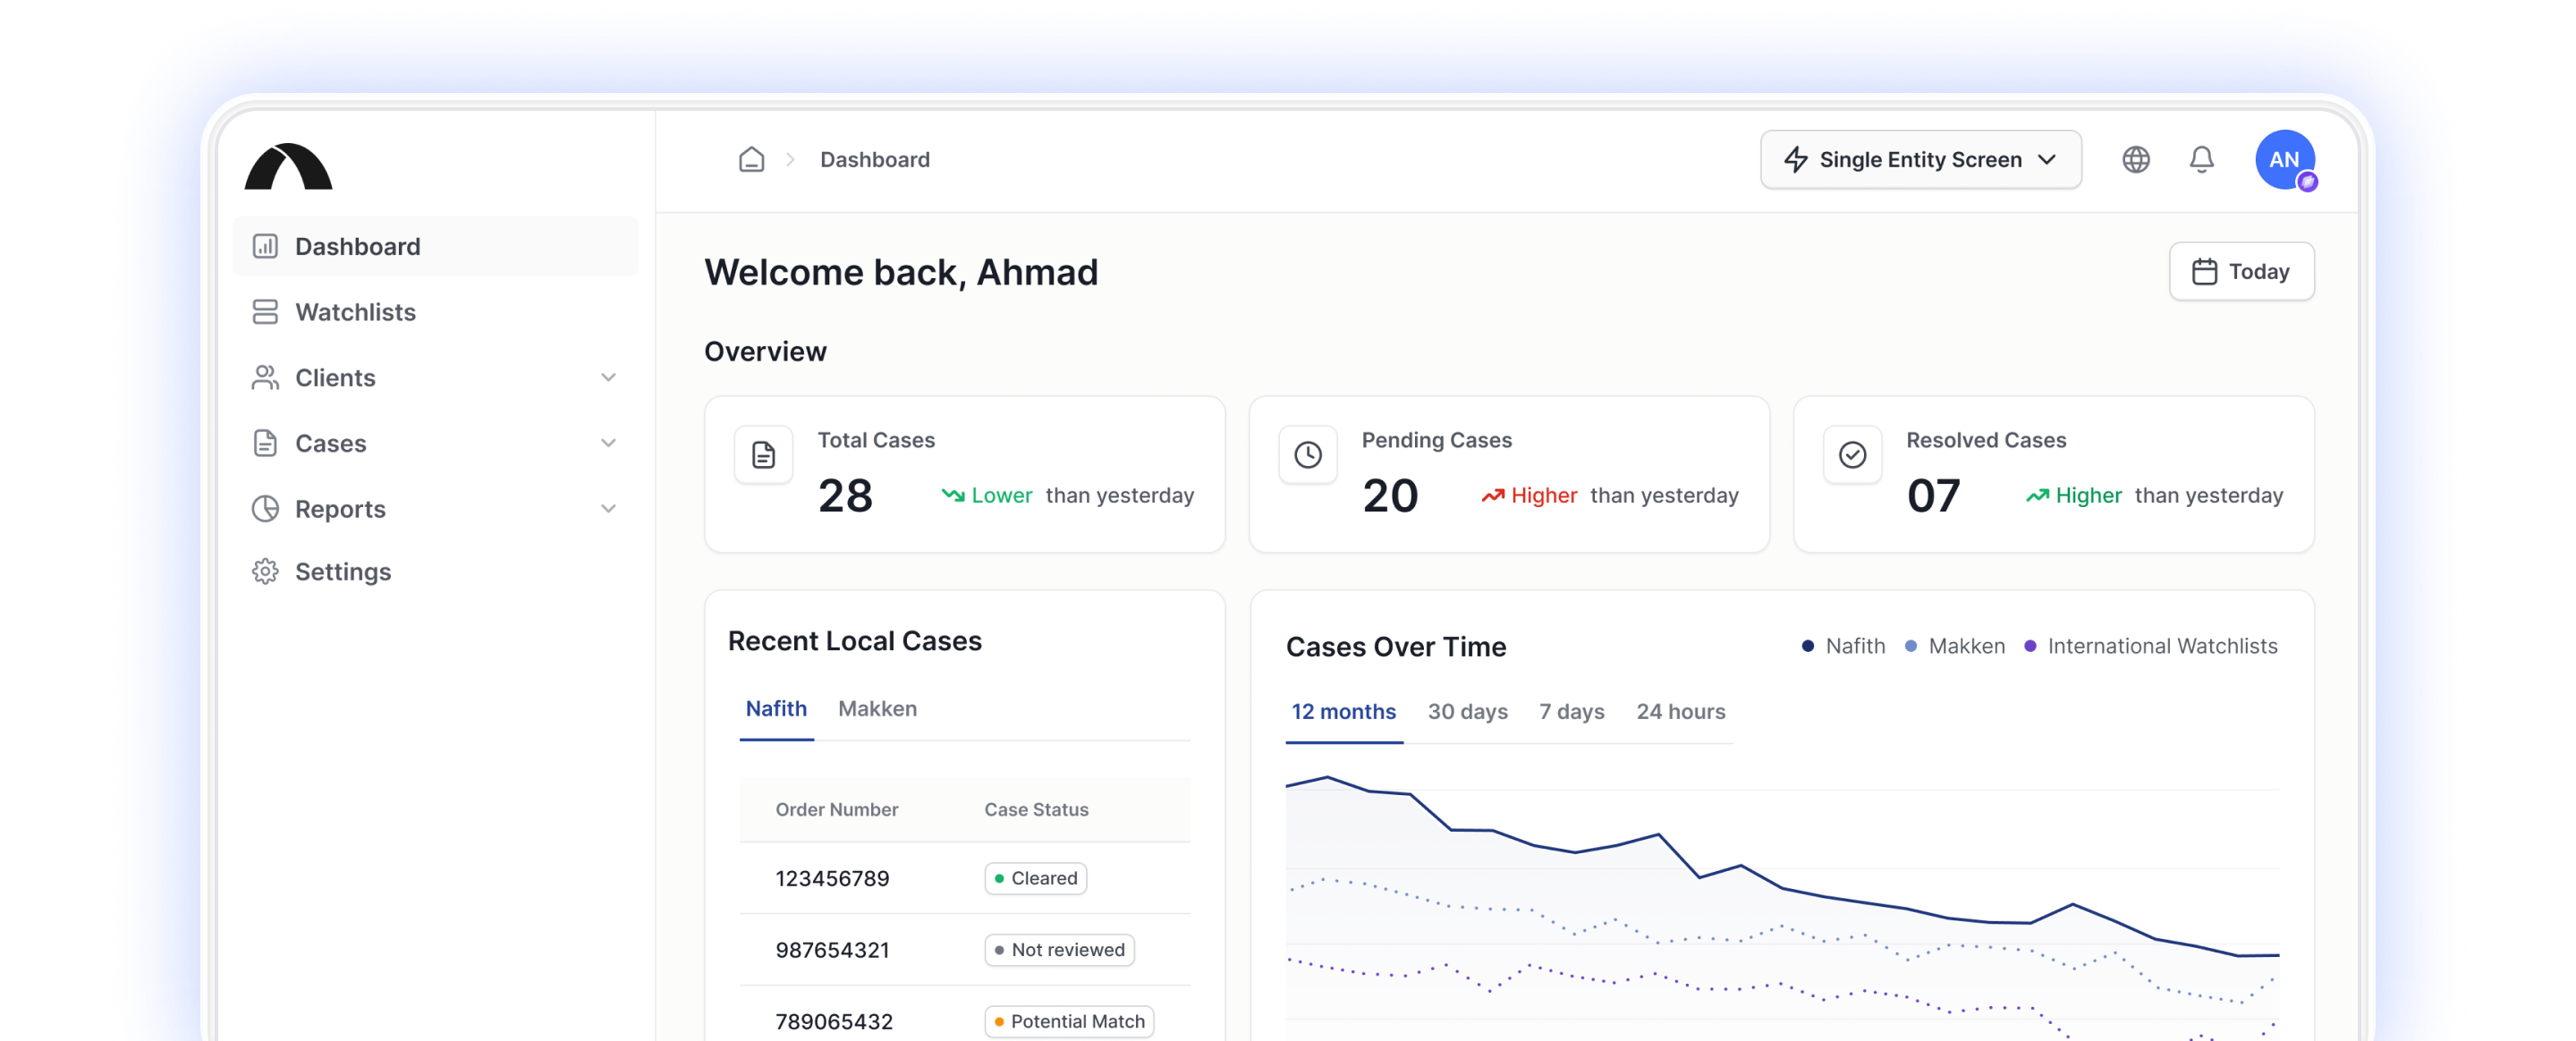The height and width of the screenshot is (1041, 2576).
Task: Click the Cases Over Time heading
Action: click(x=1395, y=647)
